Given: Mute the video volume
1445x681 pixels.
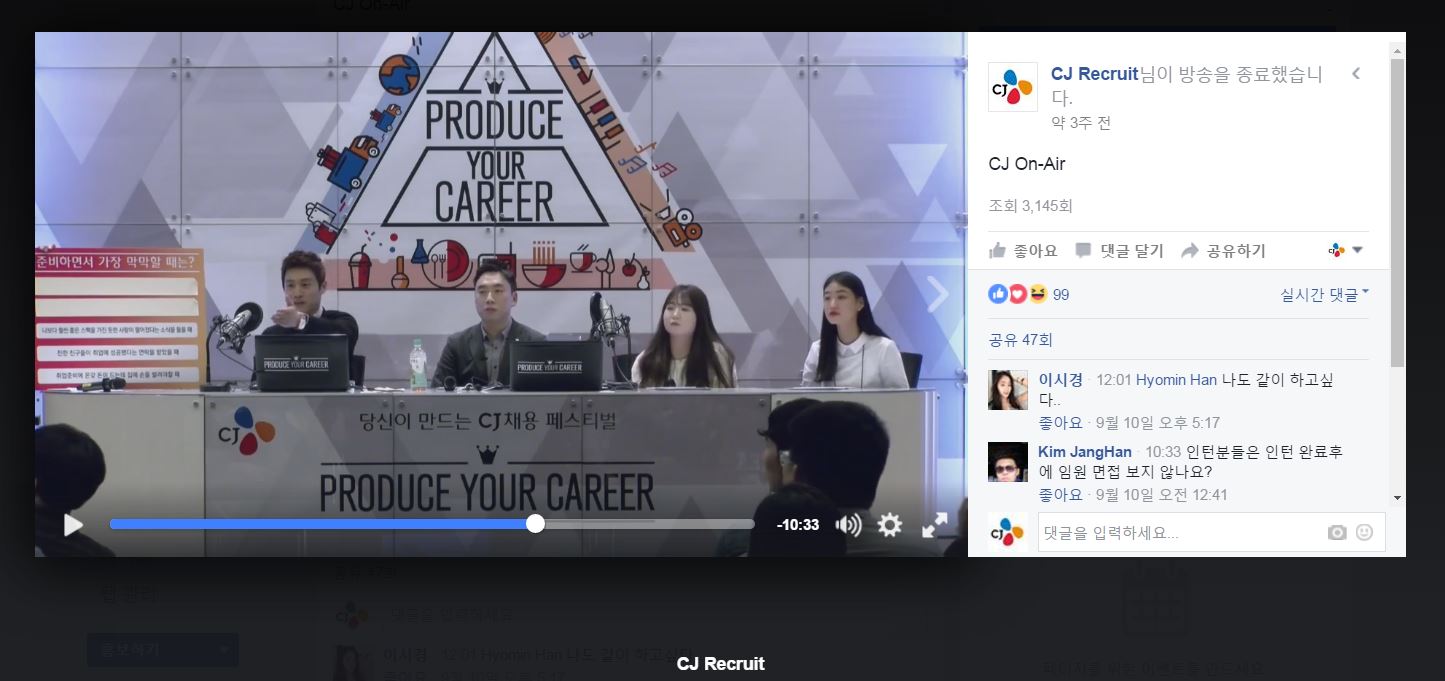Looking at the screenshot, I should coord(848,525).
